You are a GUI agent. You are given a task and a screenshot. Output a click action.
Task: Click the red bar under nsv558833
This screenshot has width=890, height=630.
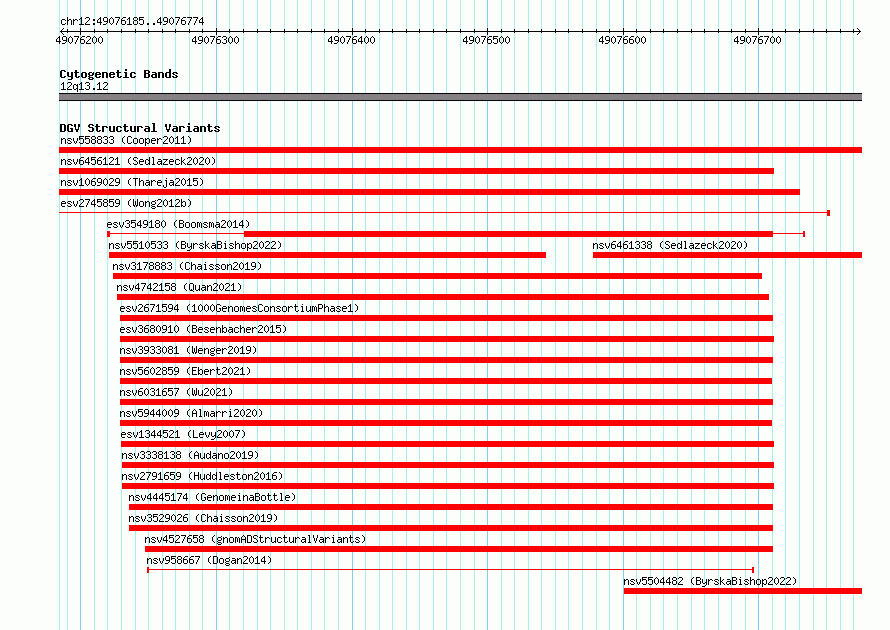(x=460, y=150)
